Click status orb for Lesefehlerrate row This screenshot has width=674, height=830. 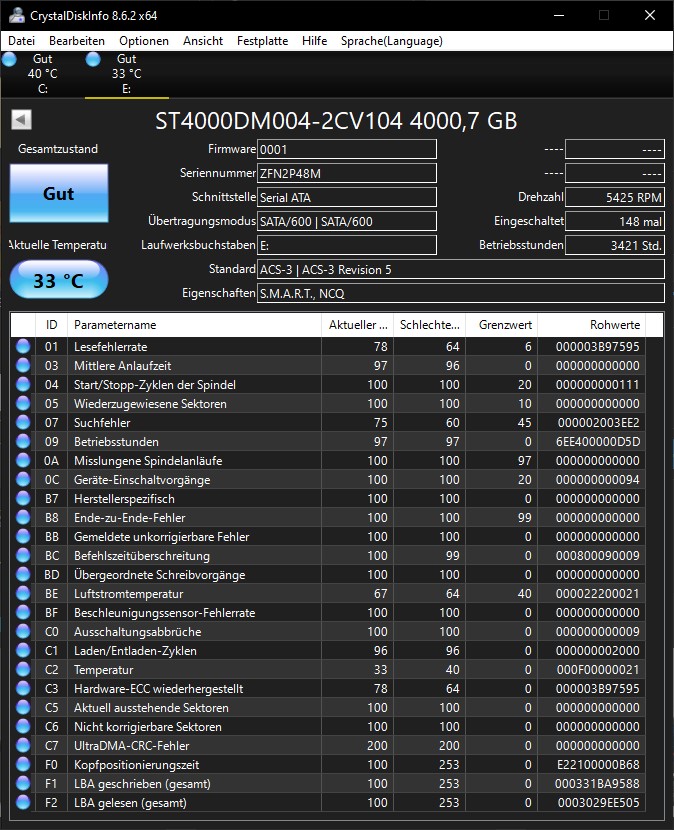pyautogui.click(x=23, y=346)
